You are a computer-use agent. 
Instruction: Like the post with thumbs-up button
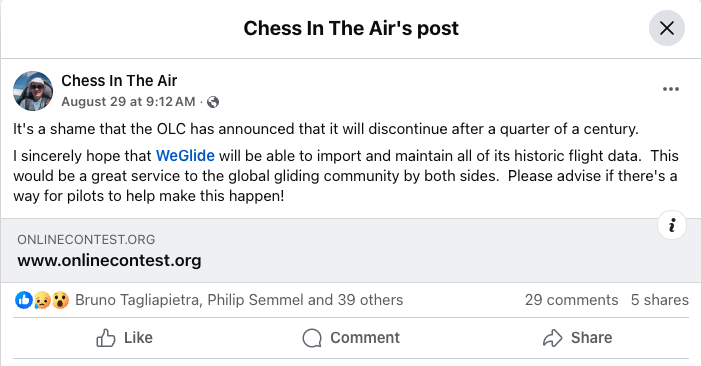click(x=125, y=338)
